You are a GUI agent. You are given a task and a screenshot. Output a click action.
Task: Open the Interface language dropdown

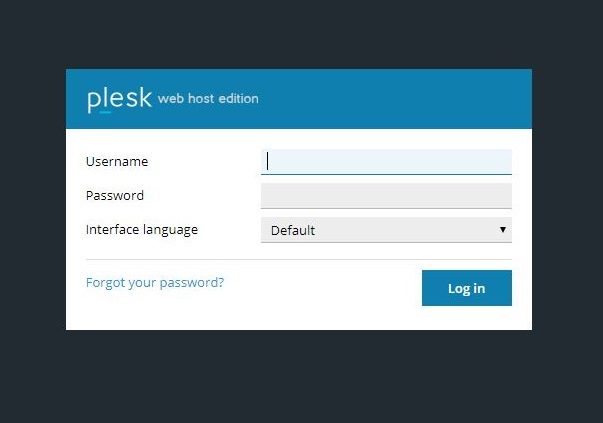click(x=386, y=230)
